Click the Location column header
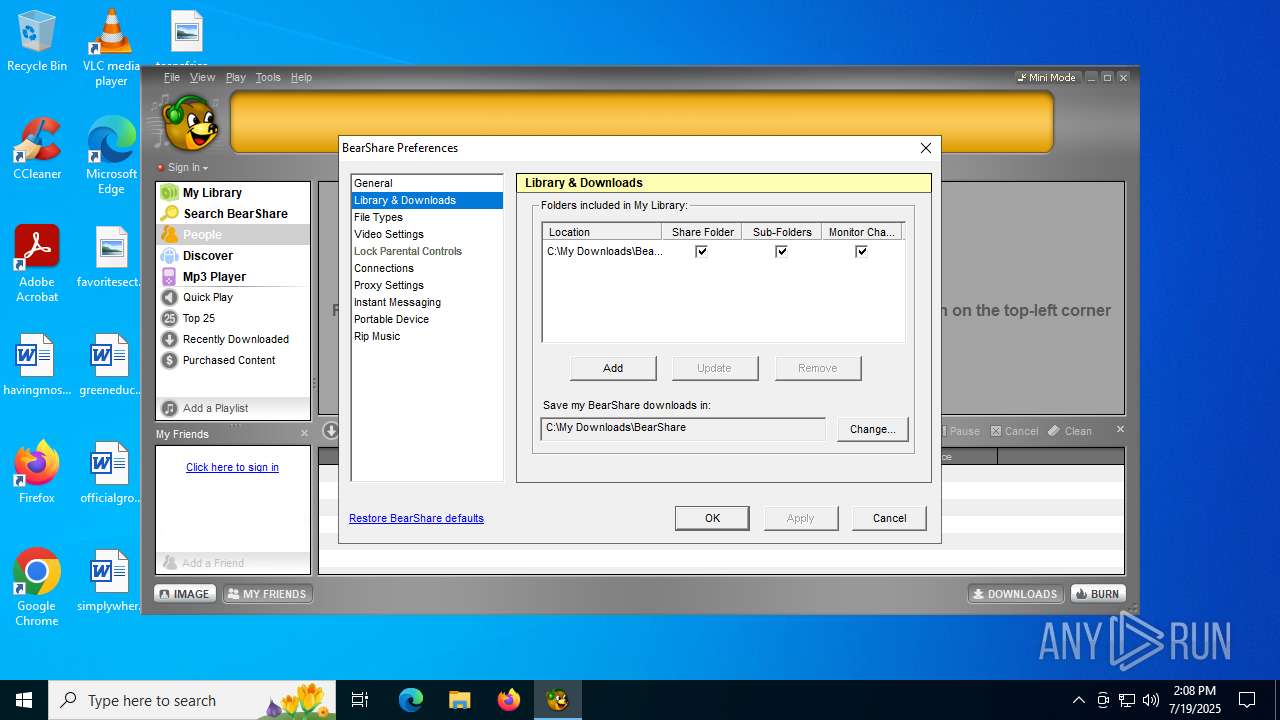This screenshot has width=1280, height=720. coord(602,231)
